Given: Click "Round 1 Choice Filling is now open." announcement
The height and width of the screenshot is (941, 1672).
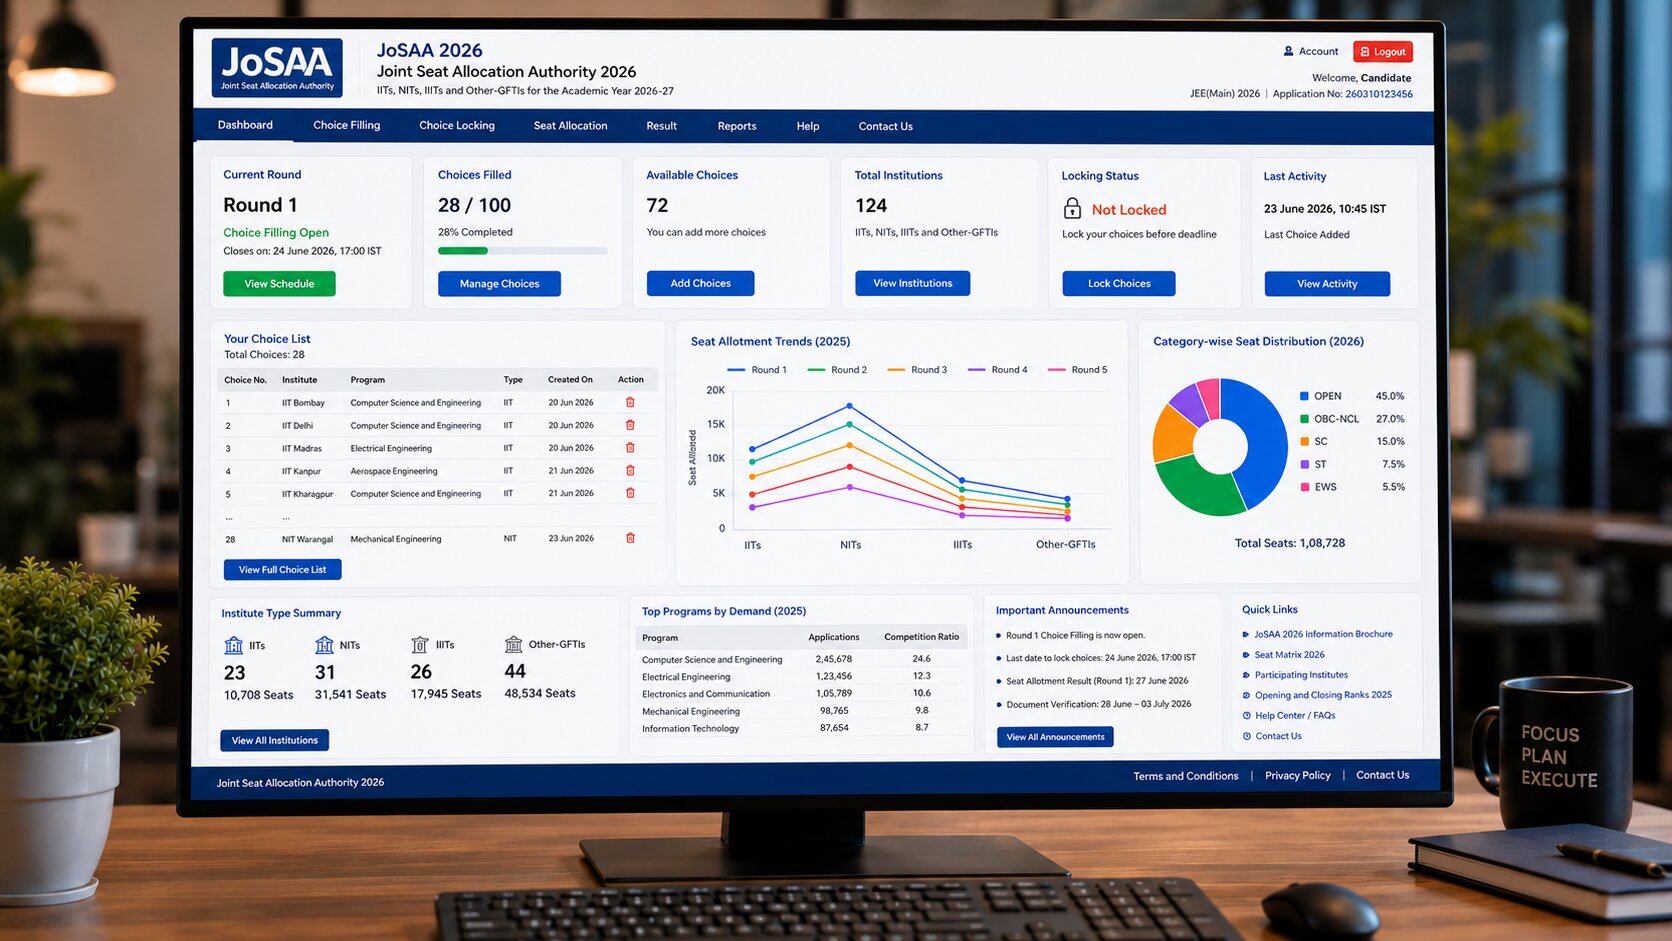Looking at the screenshot, I should coord(1075,635).
